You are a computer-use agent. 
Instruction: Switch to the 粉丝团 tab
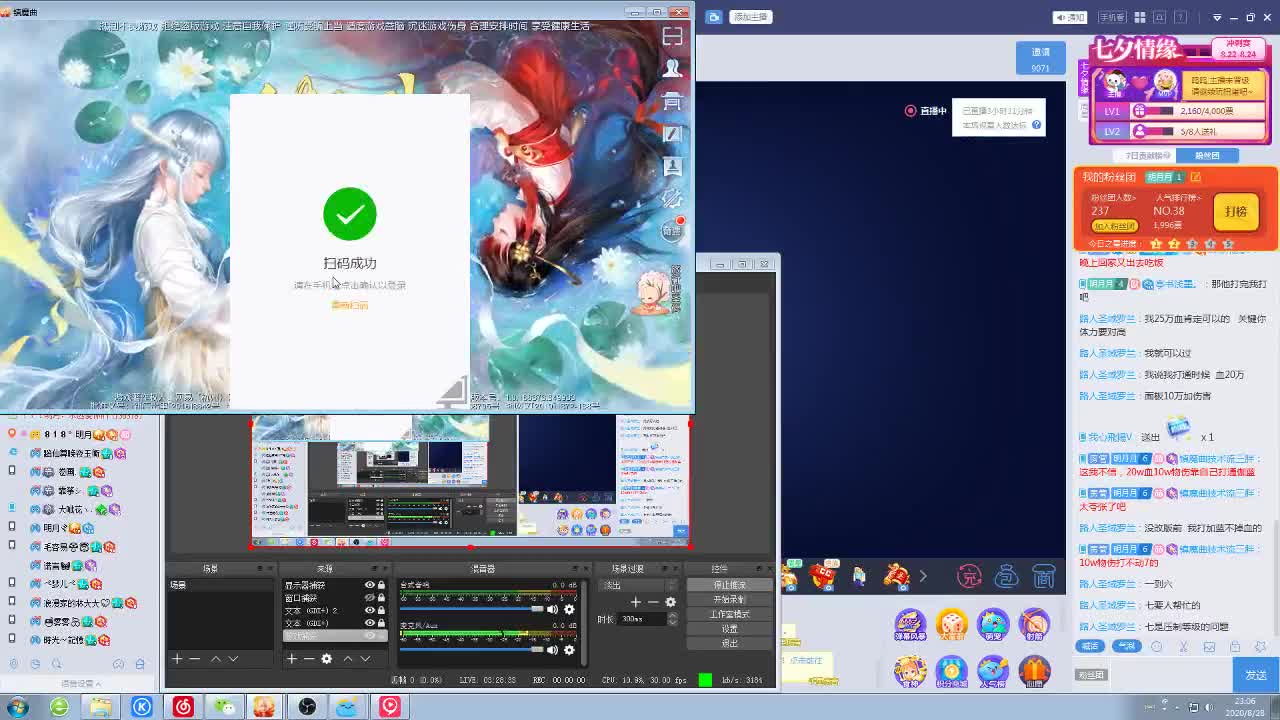tap(1207, 156)
